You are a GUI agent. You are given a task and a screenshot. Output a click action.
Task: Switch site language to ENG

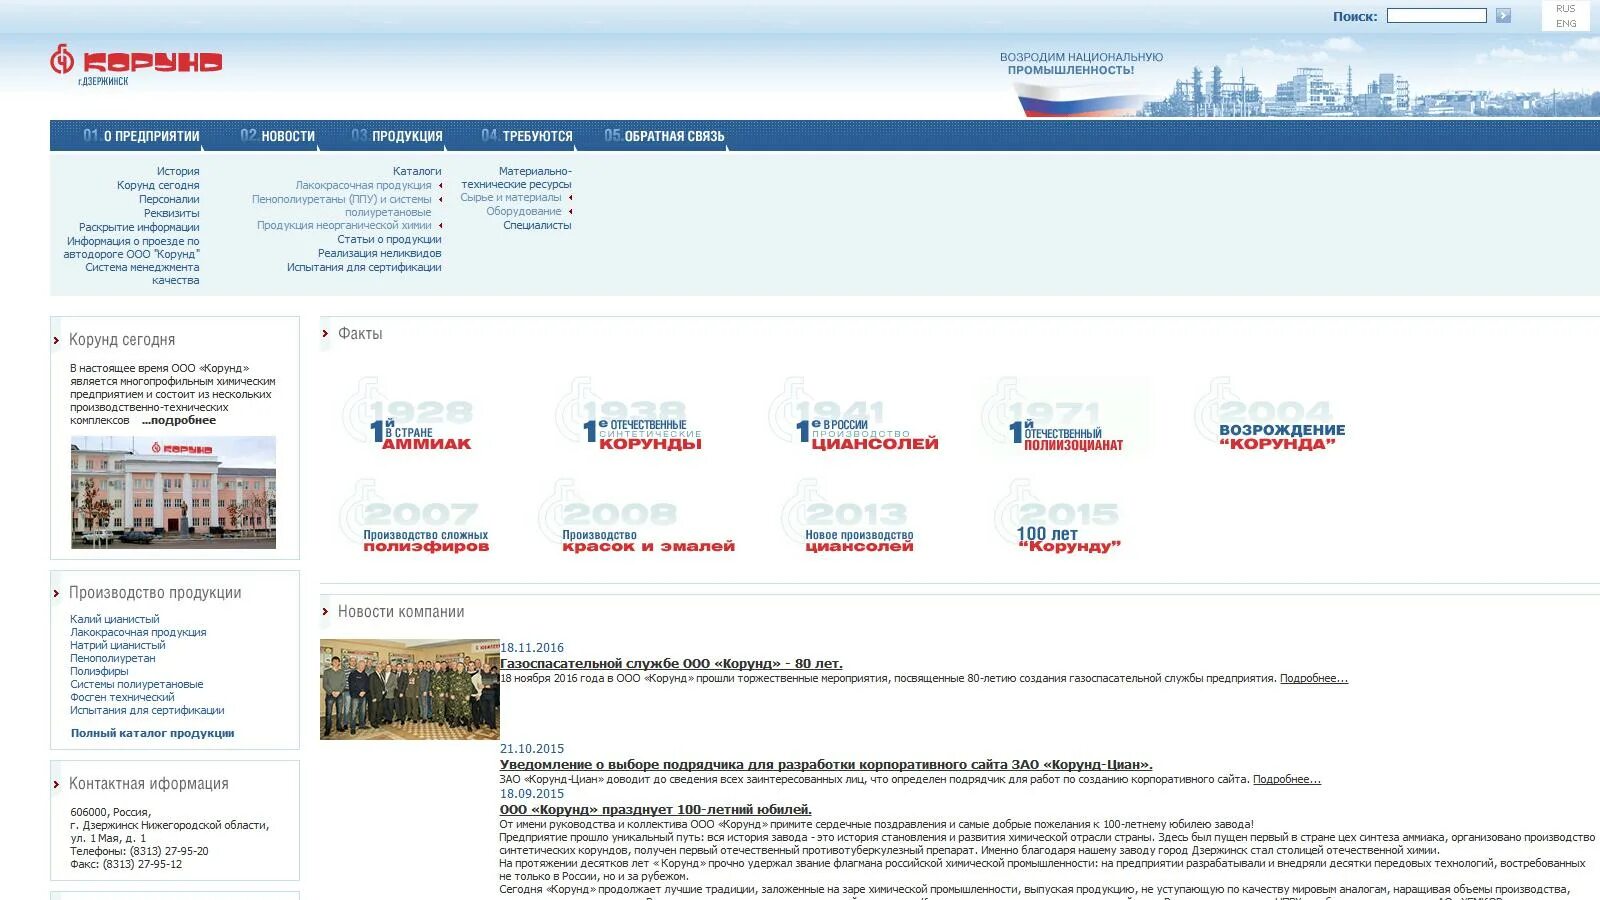coord(1565,23)
